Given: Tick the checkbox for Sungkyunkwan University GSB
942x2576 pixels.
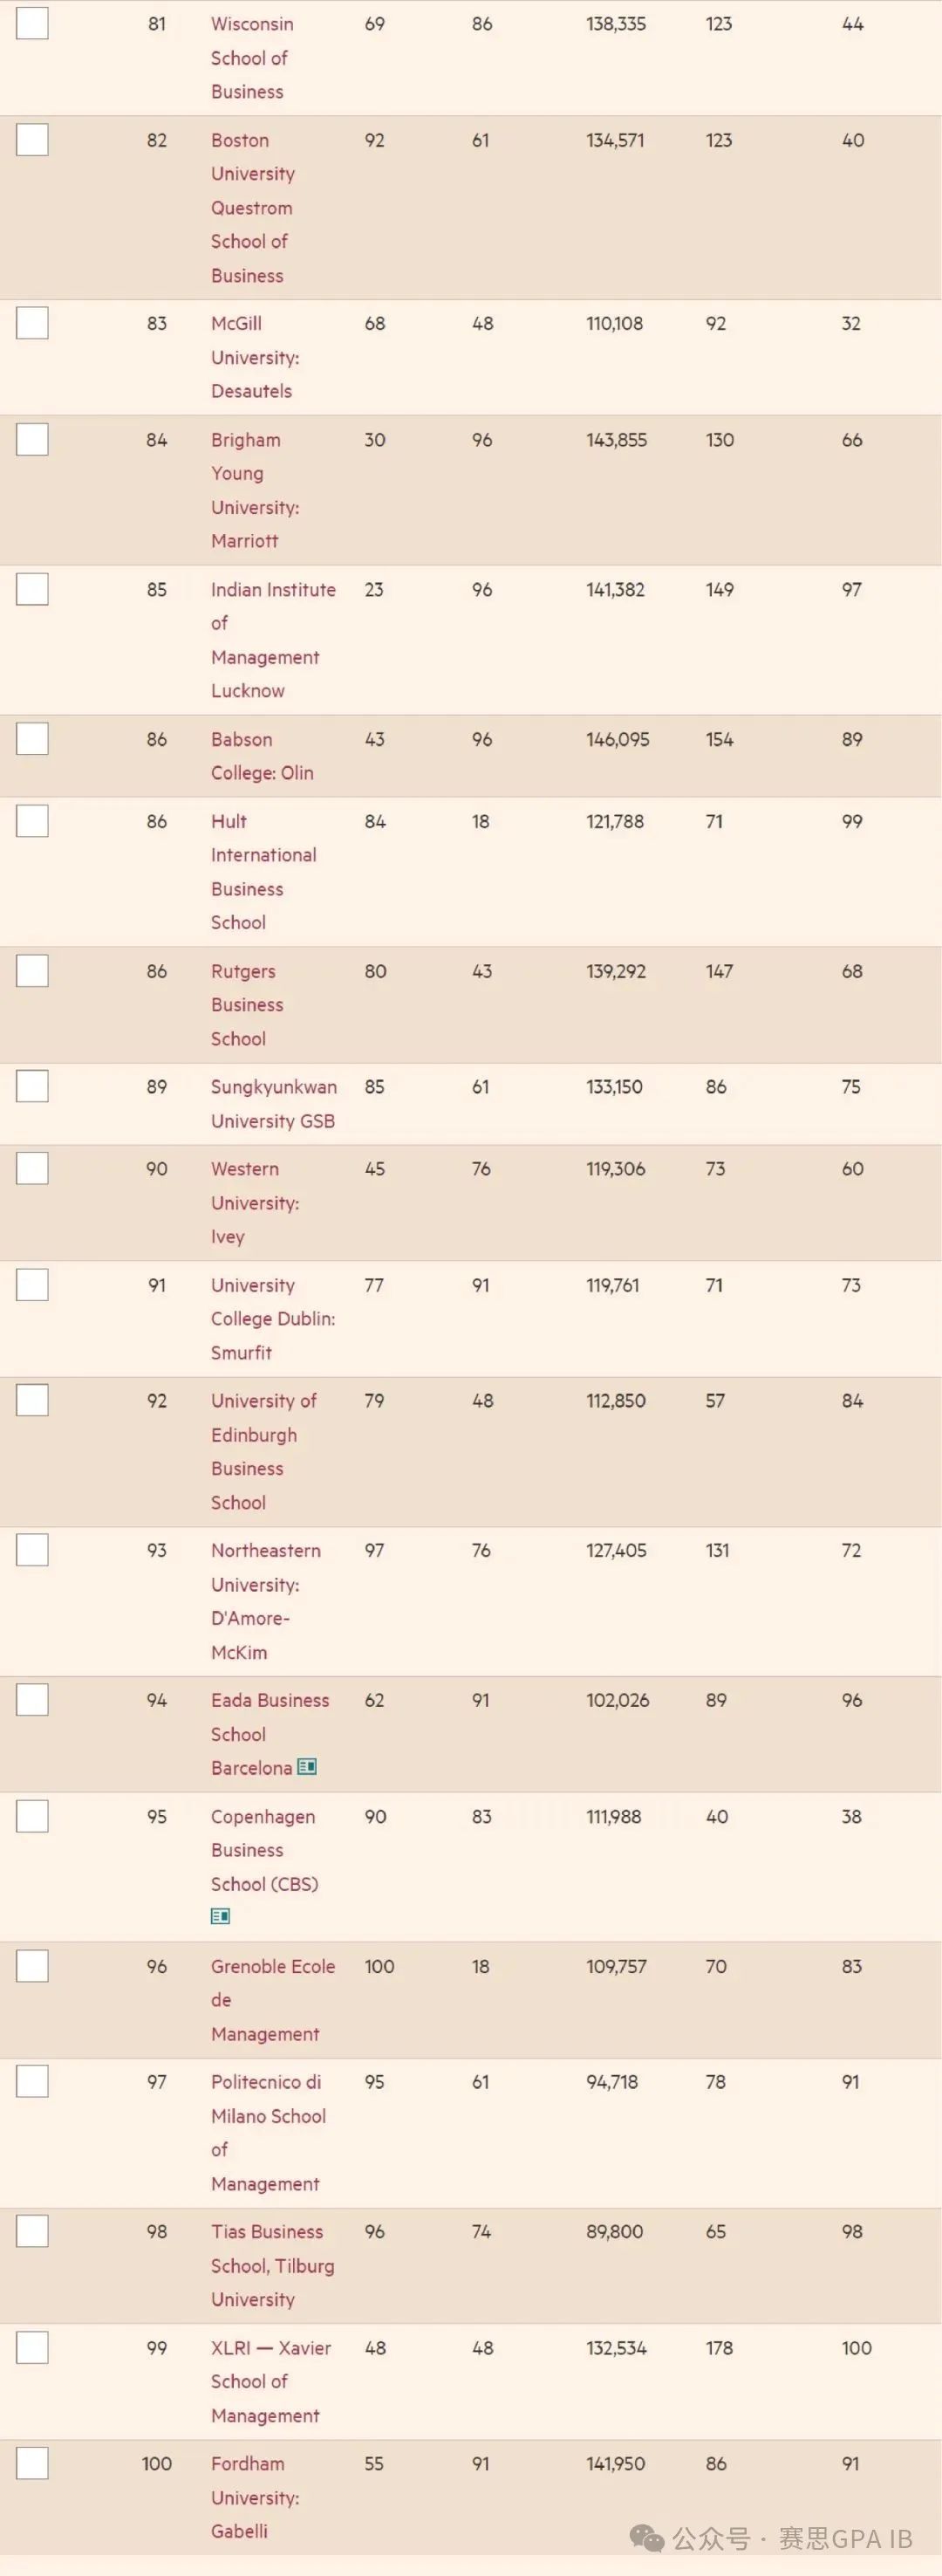Looking at the screenshot, I should pos(32,1086).
